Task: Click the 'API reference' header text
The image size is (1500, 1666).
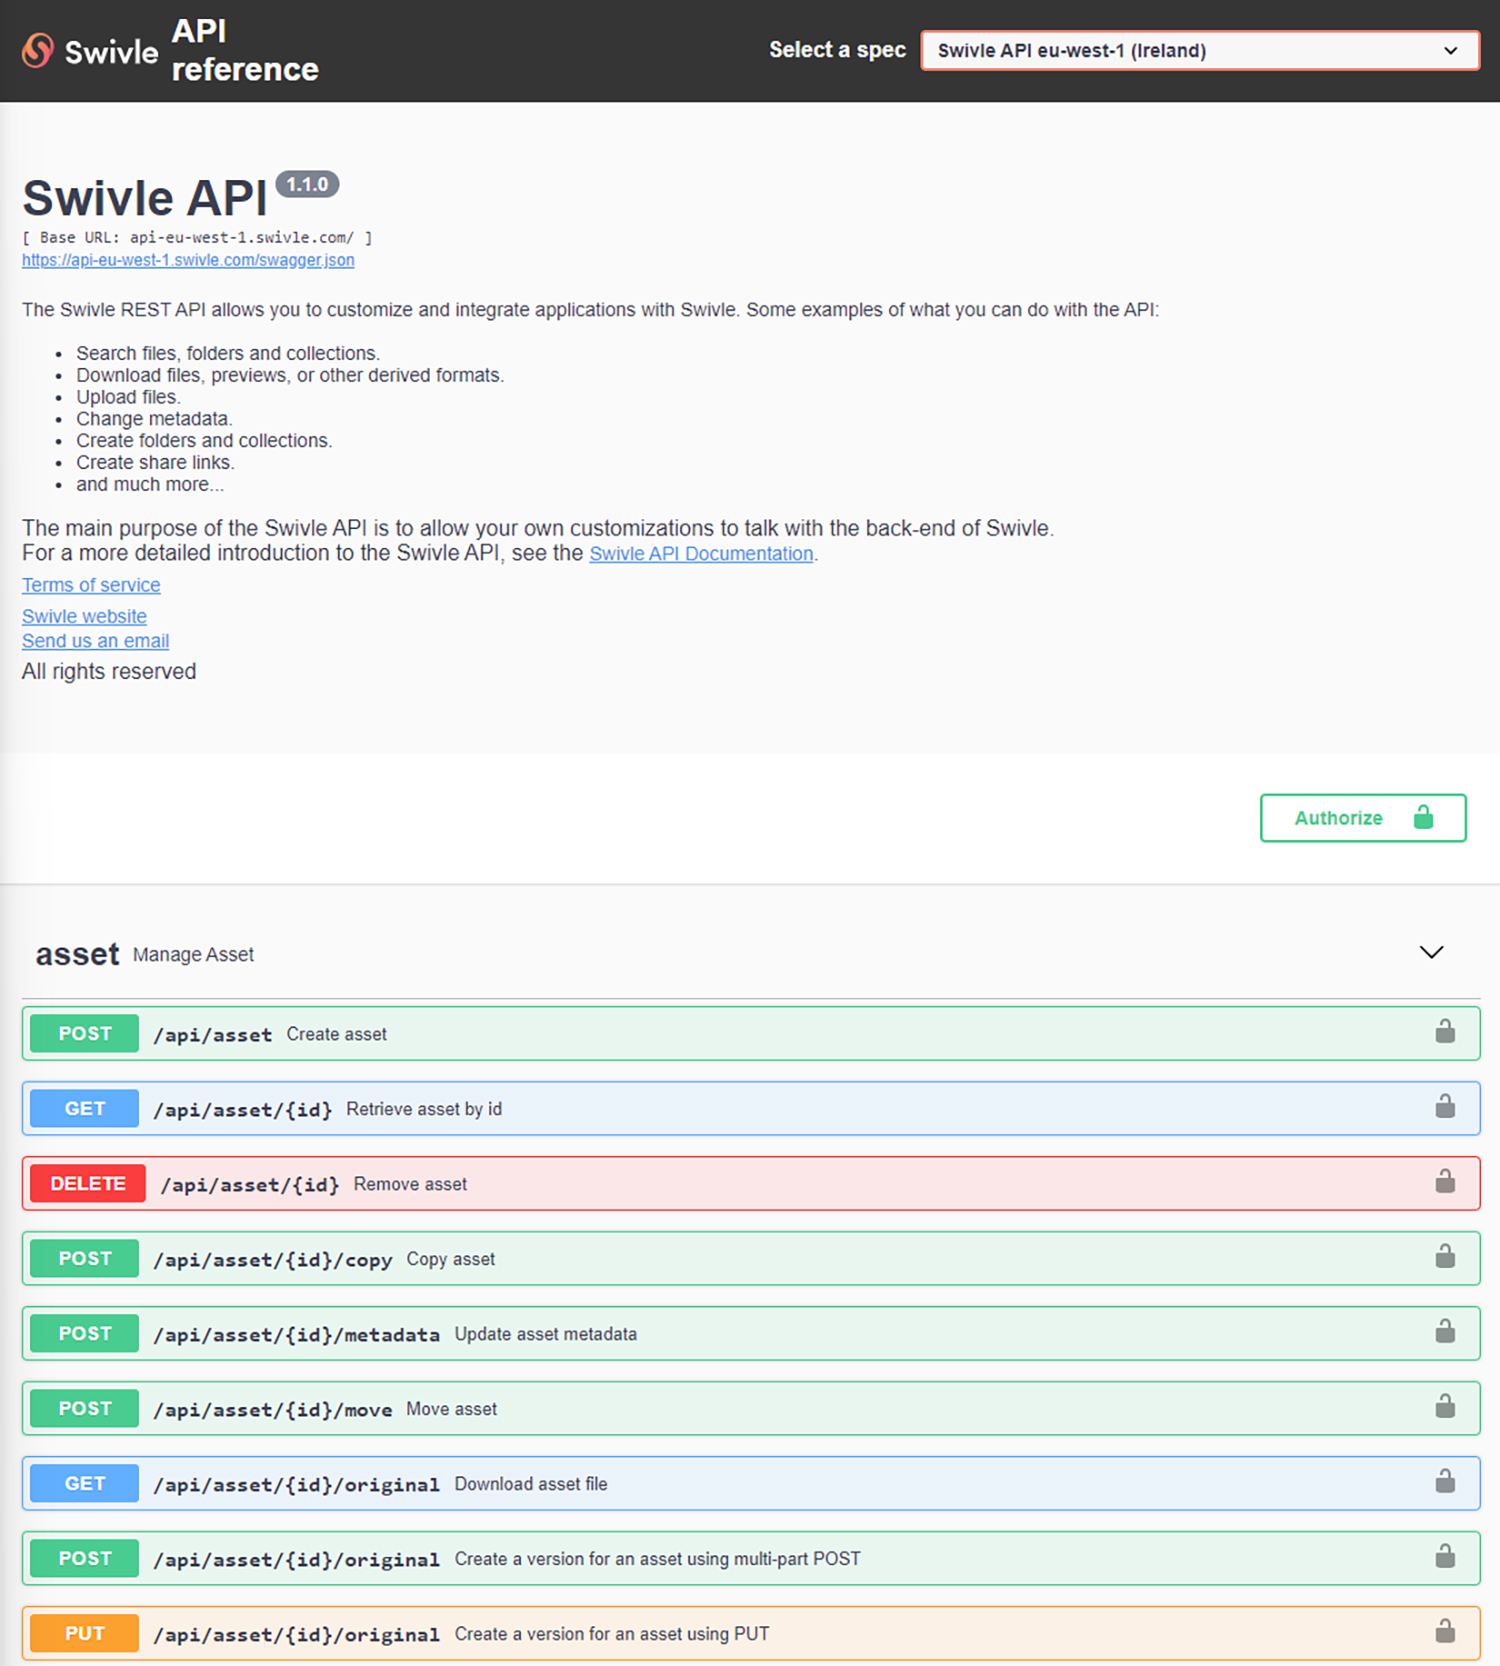Action: click(x=245, y=50)
